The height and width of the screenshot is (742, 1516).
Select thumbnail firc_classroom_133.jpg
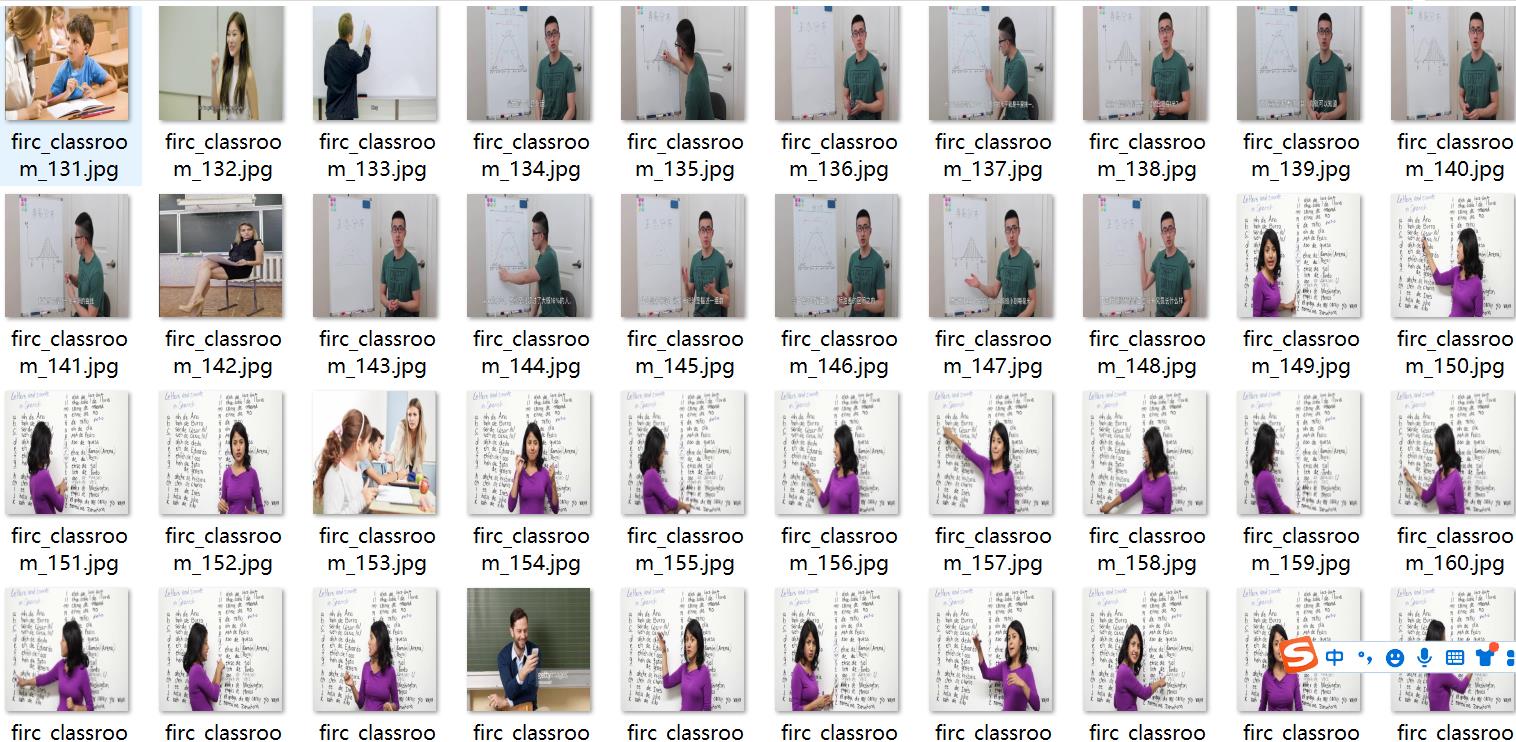point(375,63)
